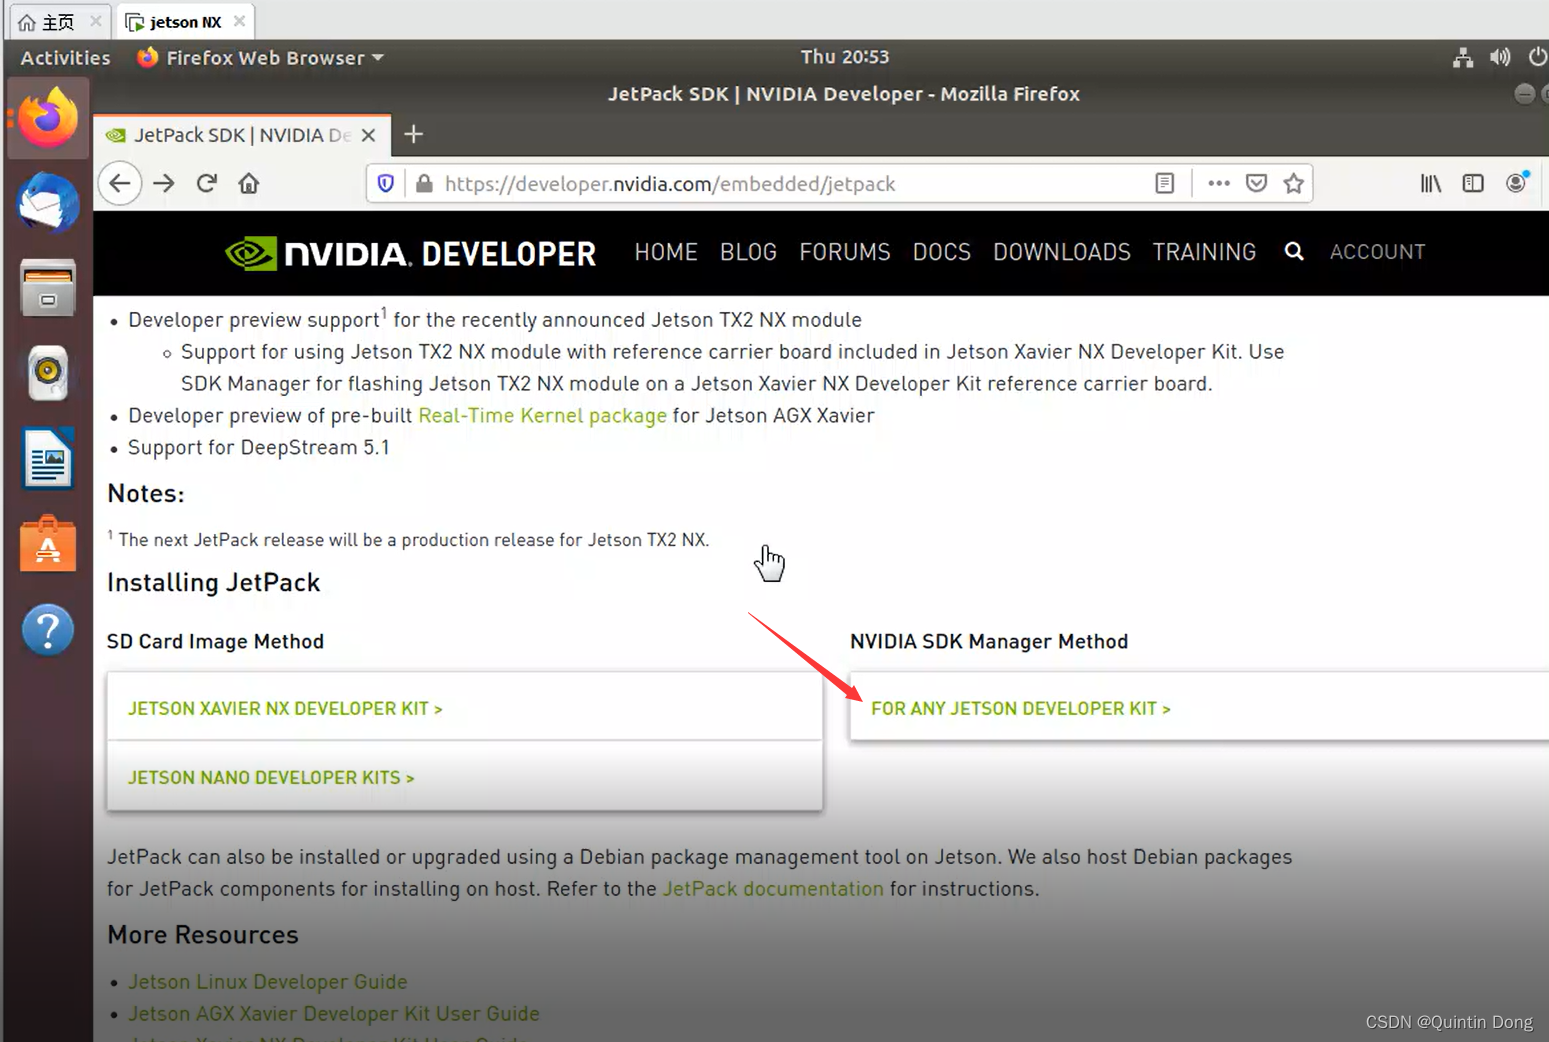The image size is (1549, 1042).
Task: Select DOCS in NVIDIA navigation
Action: [942, 252]
